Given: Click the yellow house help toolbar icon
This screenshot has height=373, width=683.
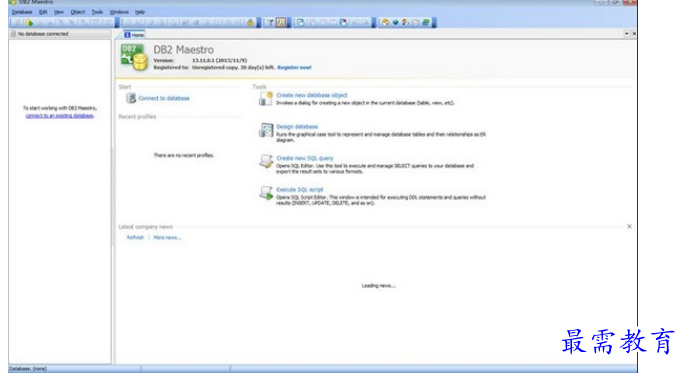Looking at the screenshot, I should 385,22.
